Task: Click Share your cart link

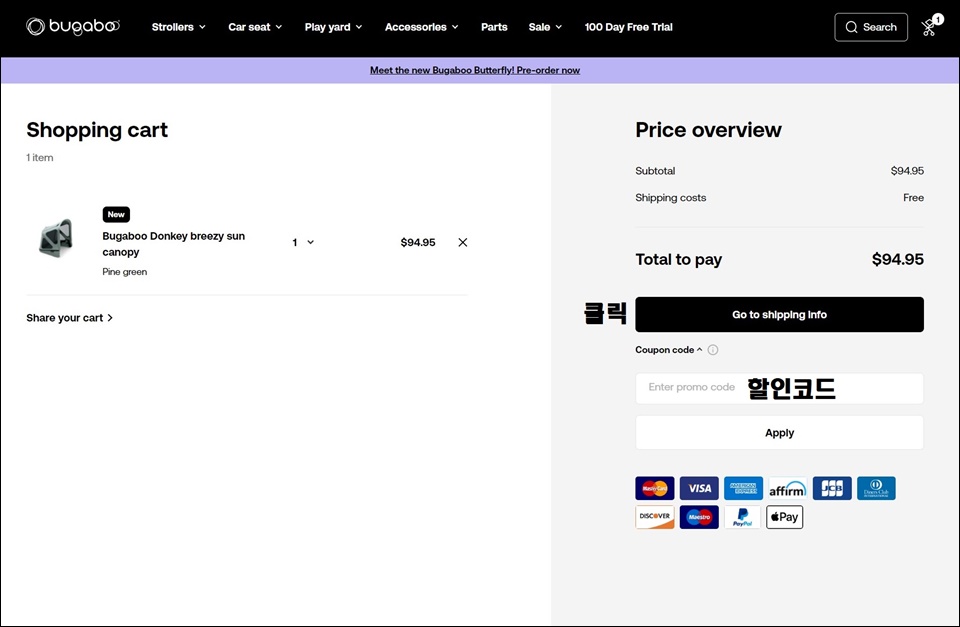Action: pyautogui.click(x=69, y=318)
